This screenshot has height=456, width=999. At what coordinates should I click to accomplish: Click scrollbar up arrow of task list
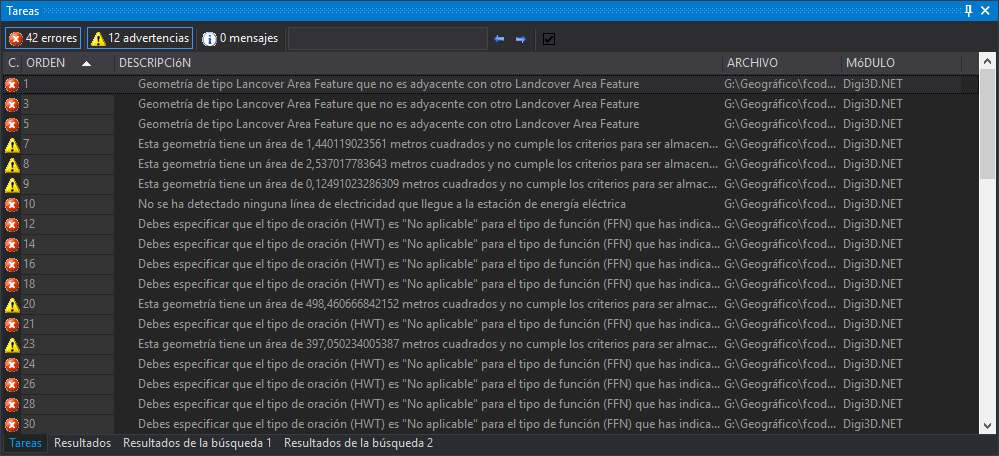coord(987,62)
